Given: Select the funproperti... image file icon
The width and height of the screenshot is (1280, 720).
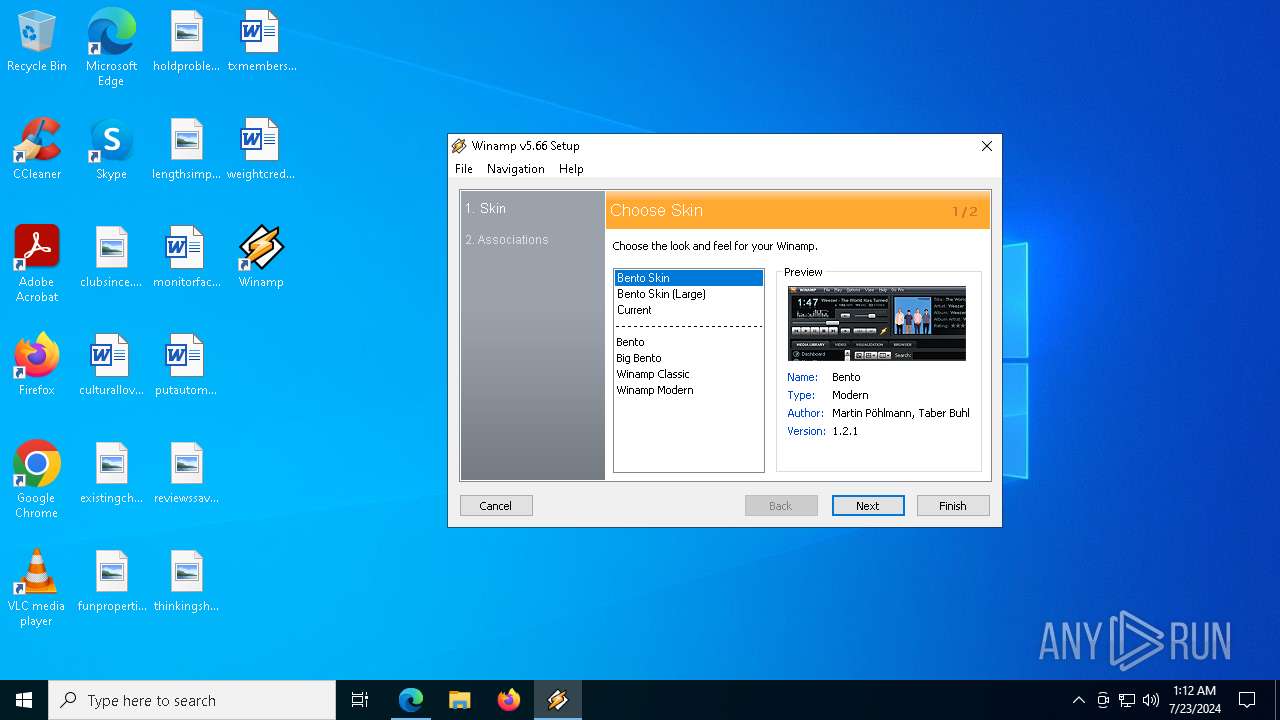Looking at the screenshot, I should 111,582.
